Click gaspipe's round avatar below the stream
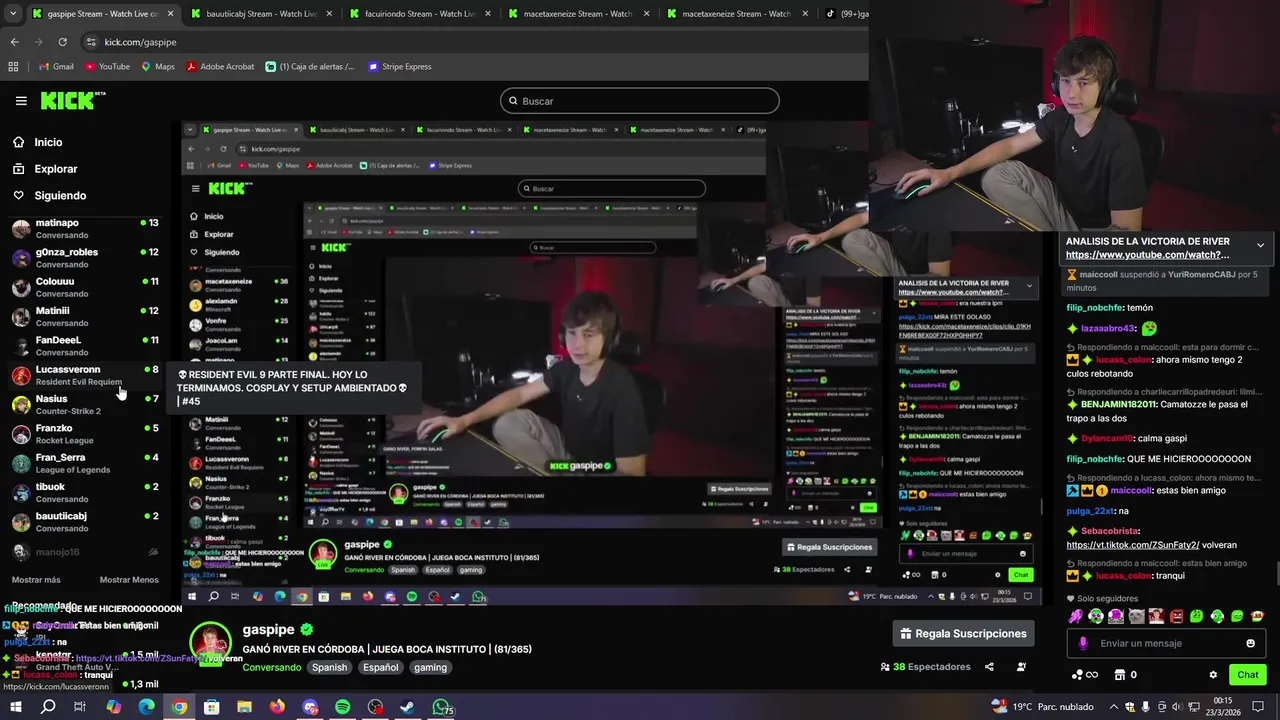Screen dimensions: 1280x720 (211, 643)
